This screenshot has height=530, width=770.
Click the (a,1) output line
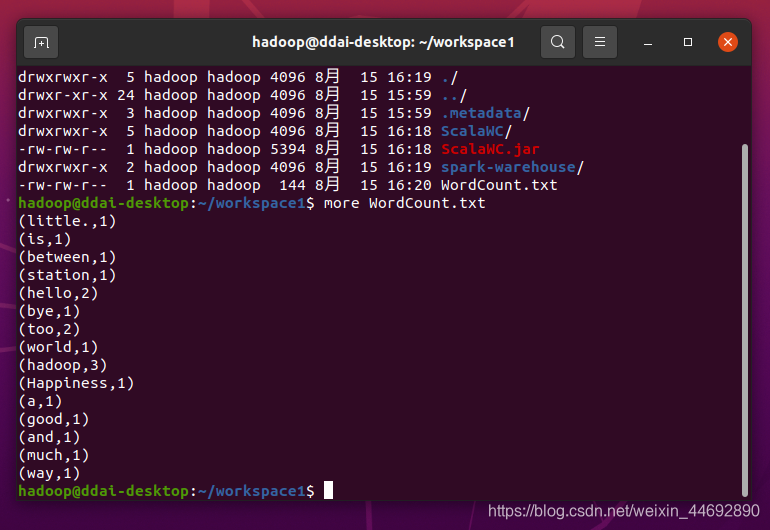tap(40, 401)
